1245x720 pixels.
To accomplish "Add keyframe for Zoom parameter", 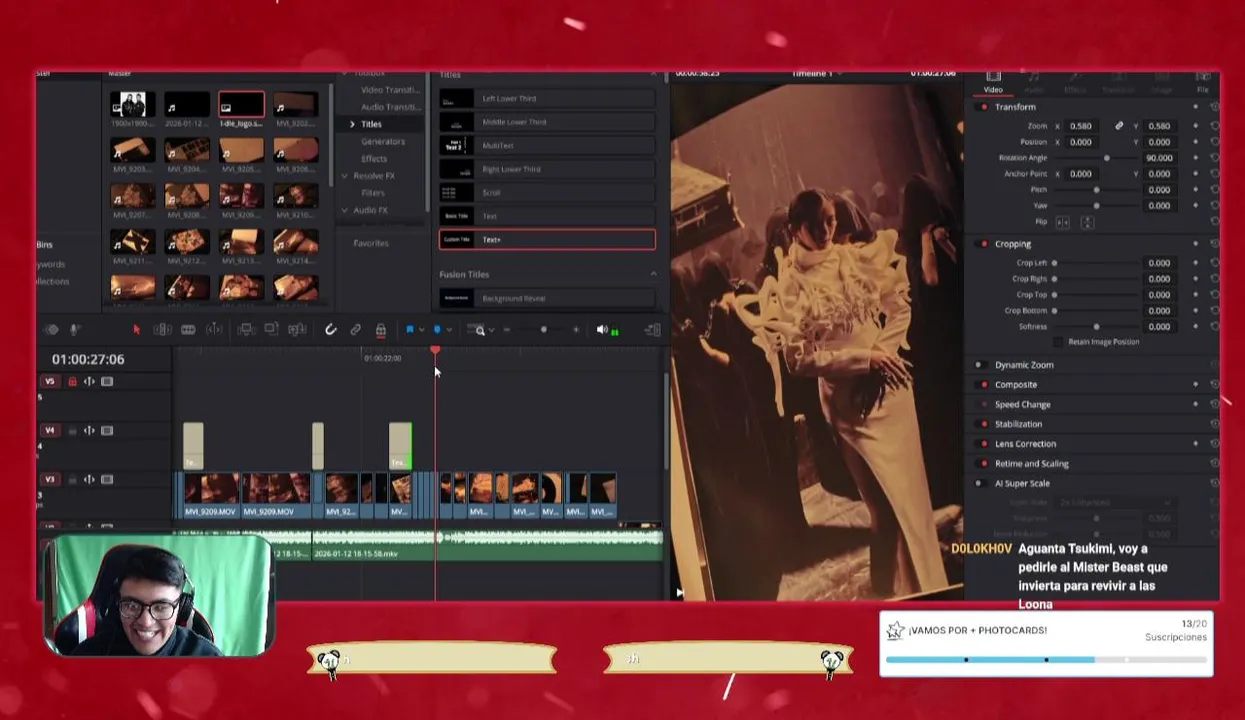I will click(1196, 126).
